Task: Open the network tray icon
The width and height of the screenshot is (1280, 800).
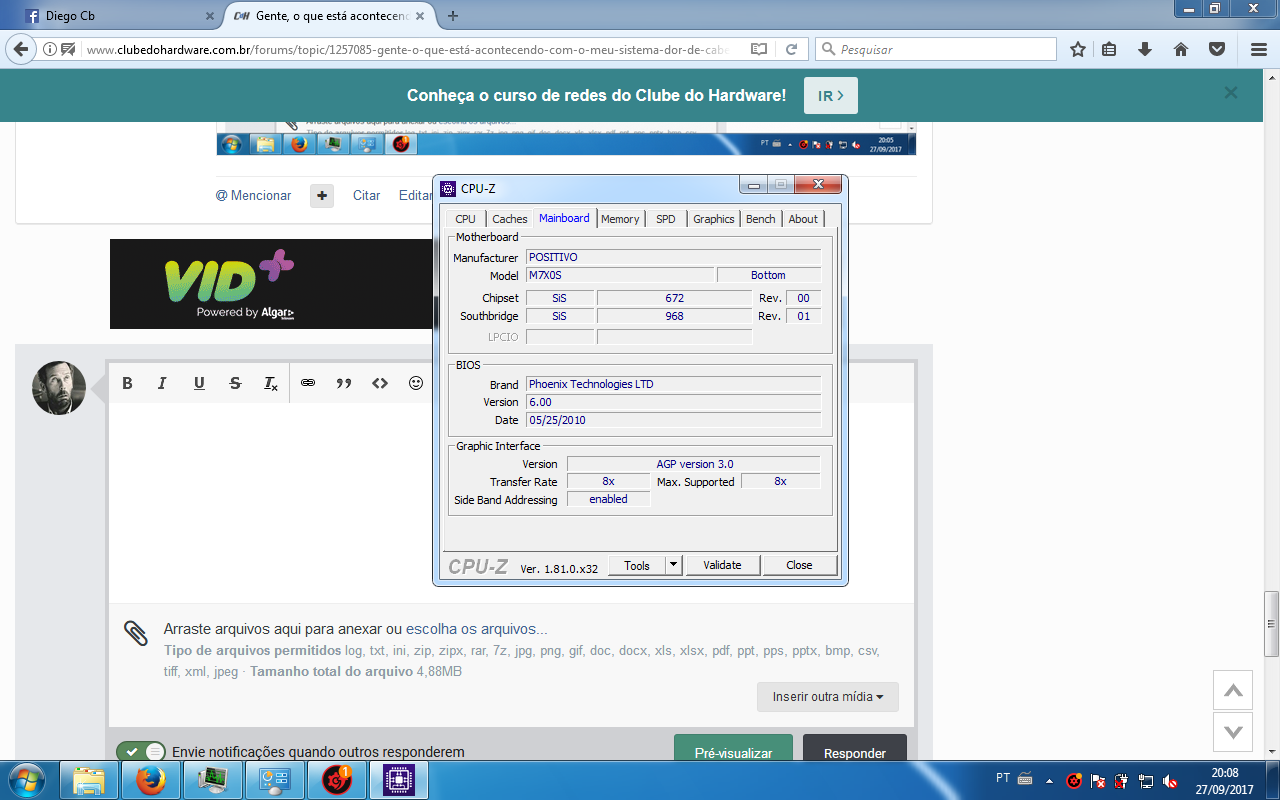Action: (1146, 780)
